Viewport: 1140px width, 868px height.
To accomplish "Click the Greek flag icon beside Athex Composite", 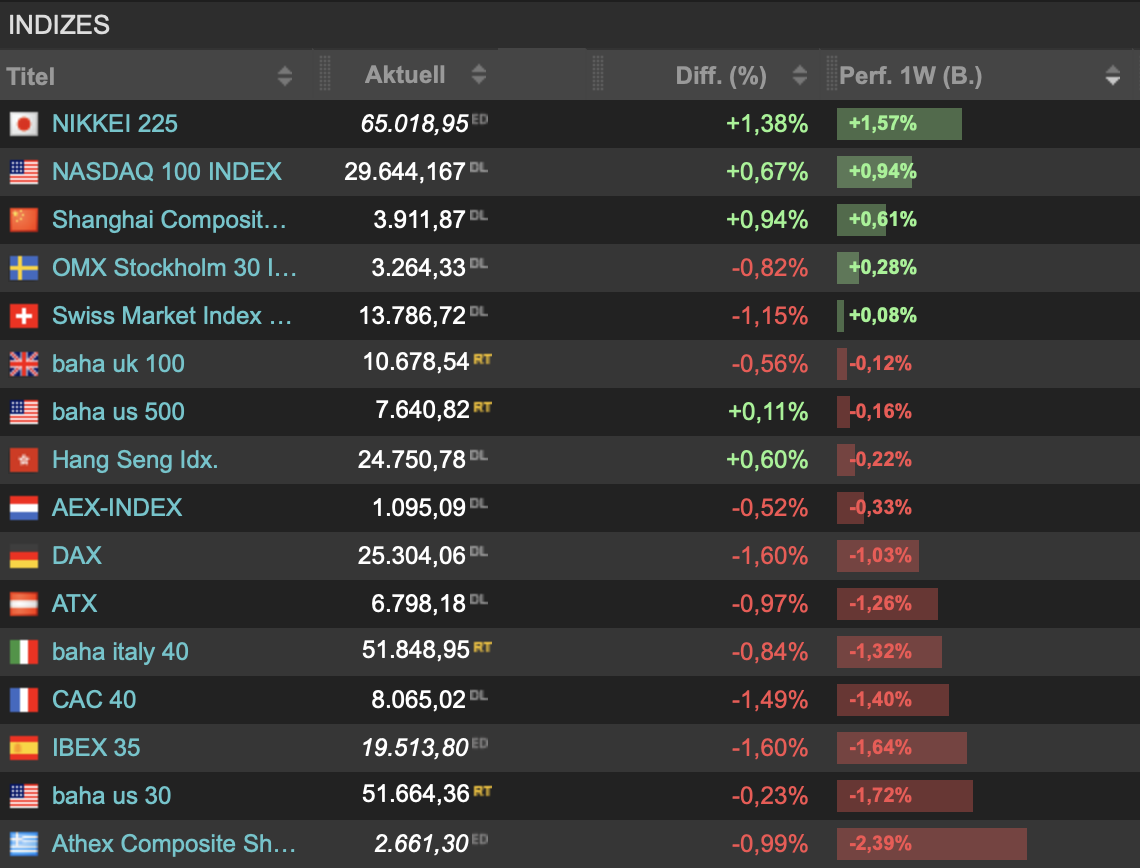I will coord(23,844).
